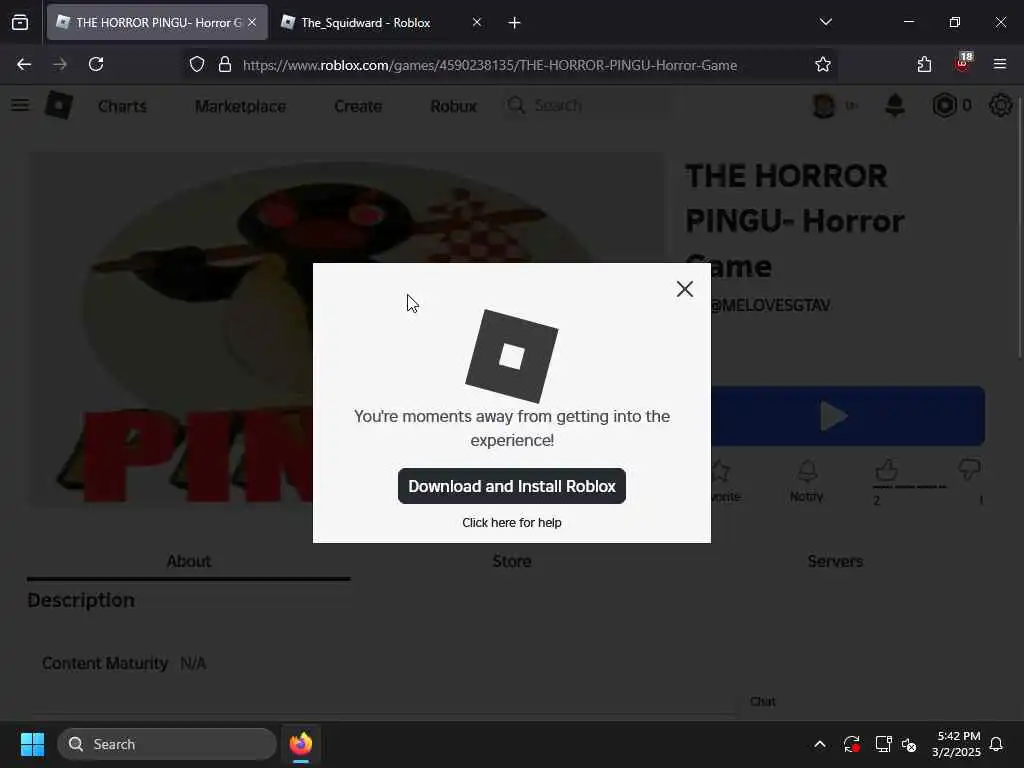Viewport: 1024px width, 768px height.
Task: Click Firefox icon in taskbar
Action: [x=301, y=744]
